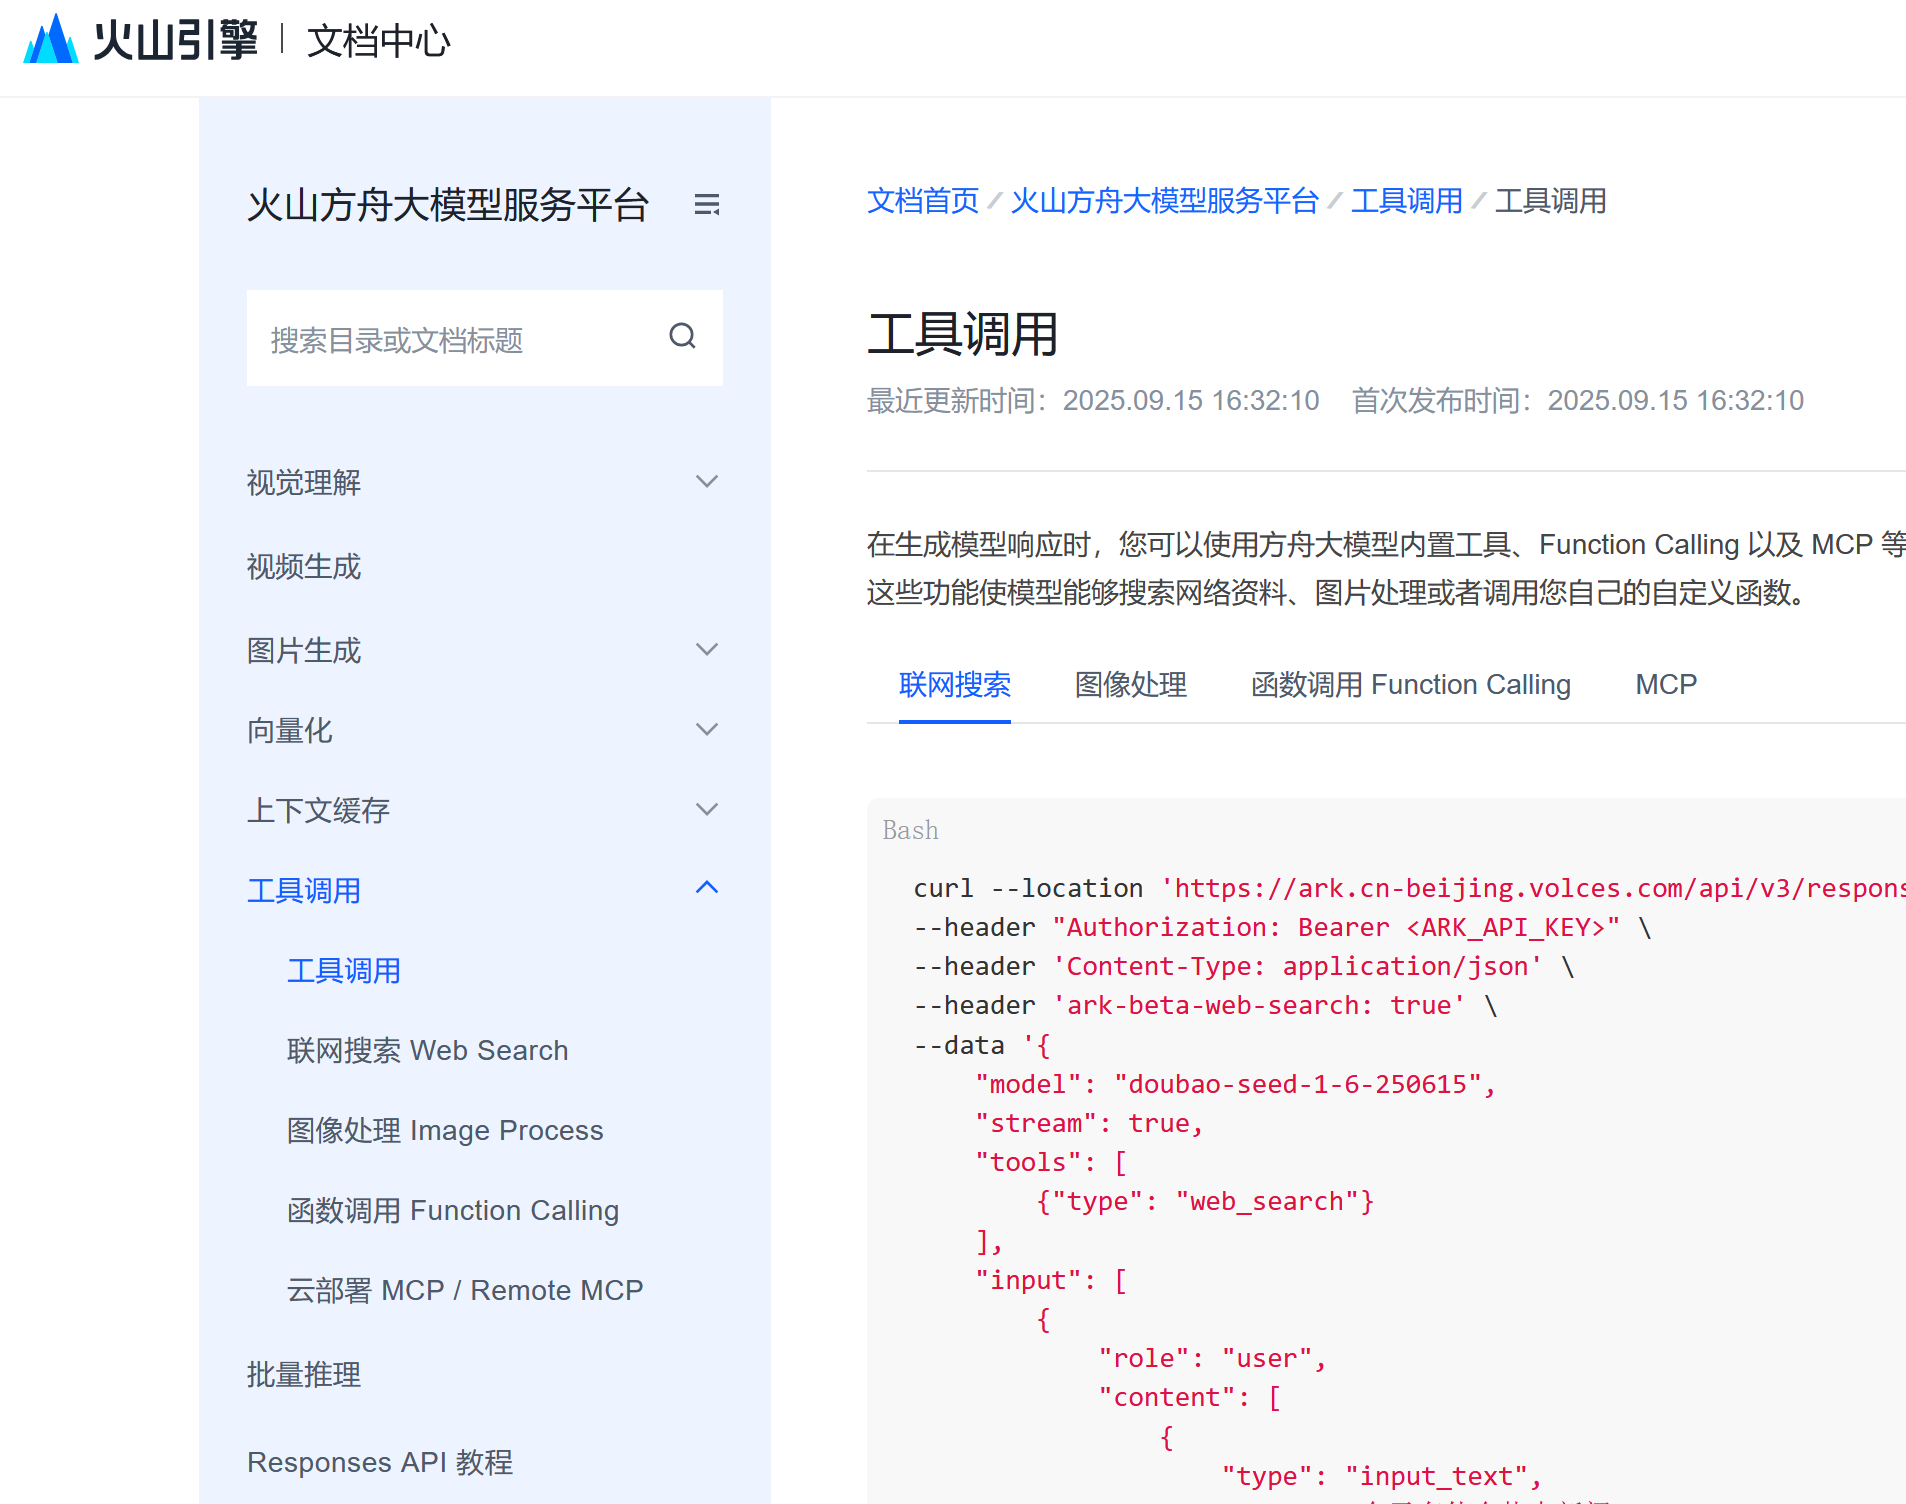The width and height of the screenshot is (1906, 1504).
Task: Open 云部署 MCP / Remote MCP item
Action: [x=465, y=1291]
